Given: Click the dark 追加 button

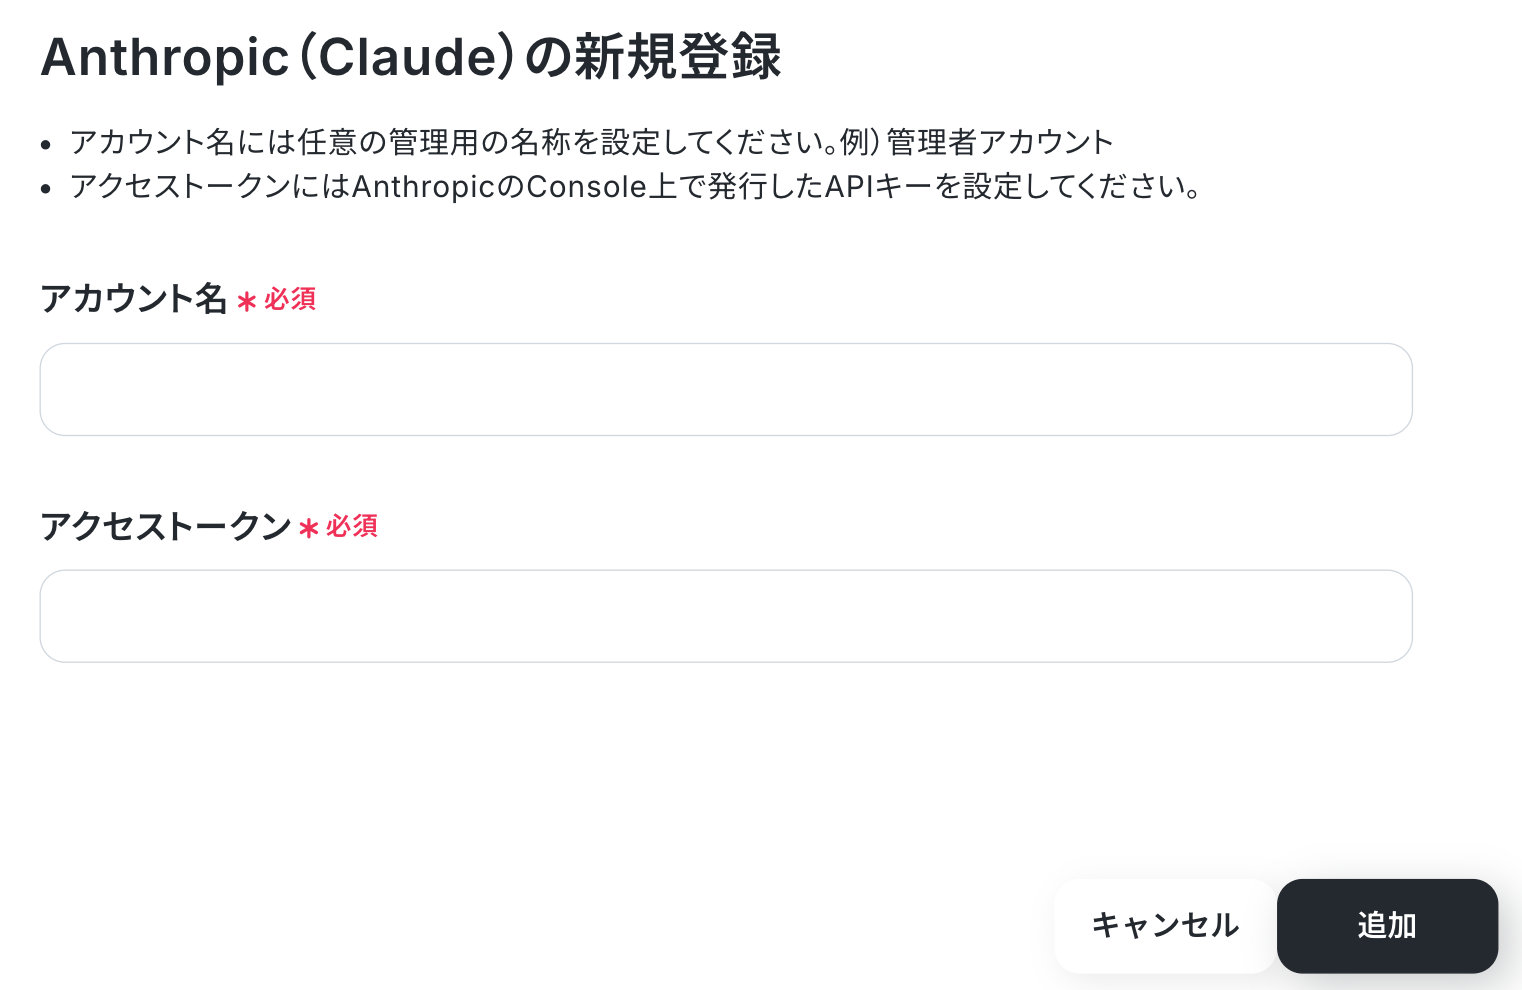Looking at the screenshot, I should [x=1387, y=926].
